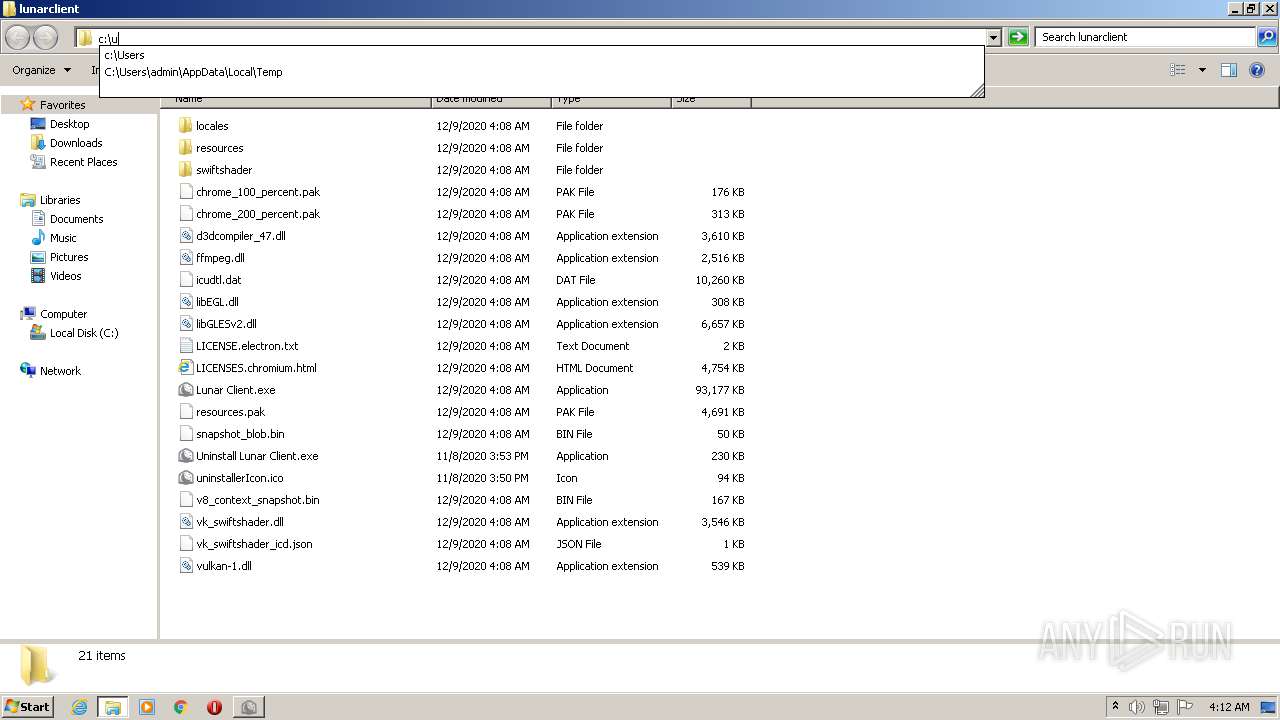Image resolution: width=1280 pixels, height=720 pixels.
Task: Click the Forward navigation arrow
Action: point(46,38)
